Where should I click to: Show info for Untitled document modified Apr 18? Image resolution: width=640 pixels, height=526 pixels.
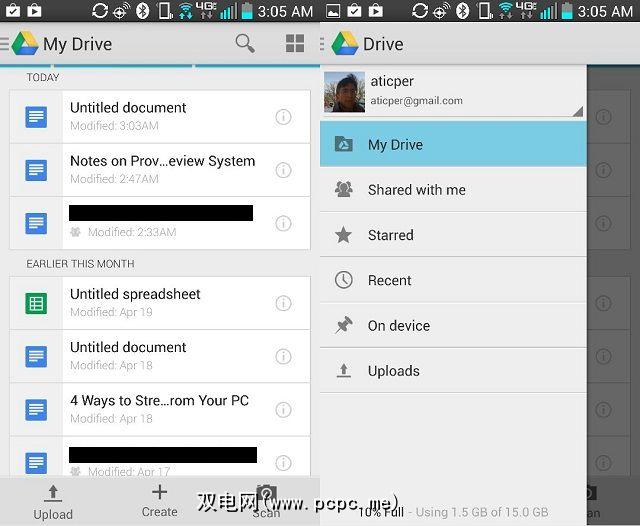pyautogui.click(x=283, y=356)
